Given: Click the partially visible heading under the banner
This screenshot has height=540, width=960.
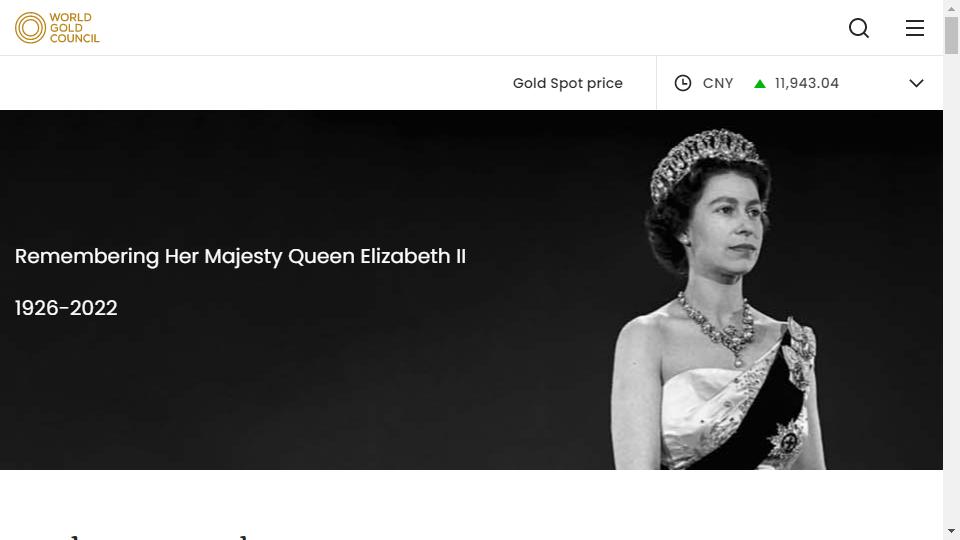Looking at the screenshot, I should point(159,536).
